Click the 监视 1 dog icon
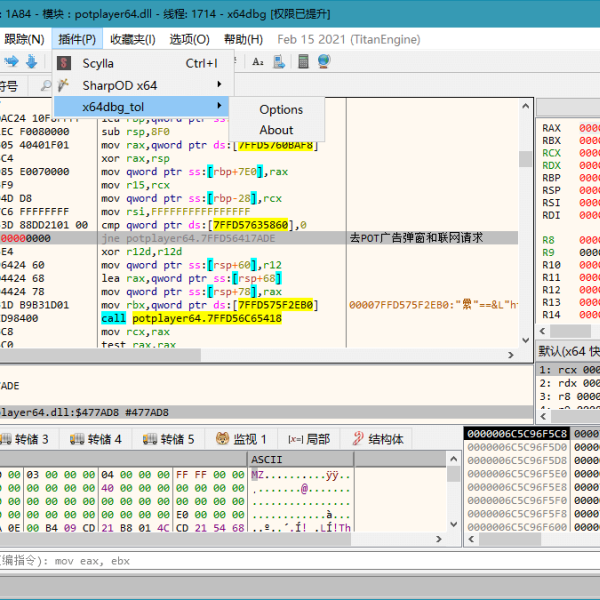Screen dimensions: 600x600 click(x=222, y=439)
